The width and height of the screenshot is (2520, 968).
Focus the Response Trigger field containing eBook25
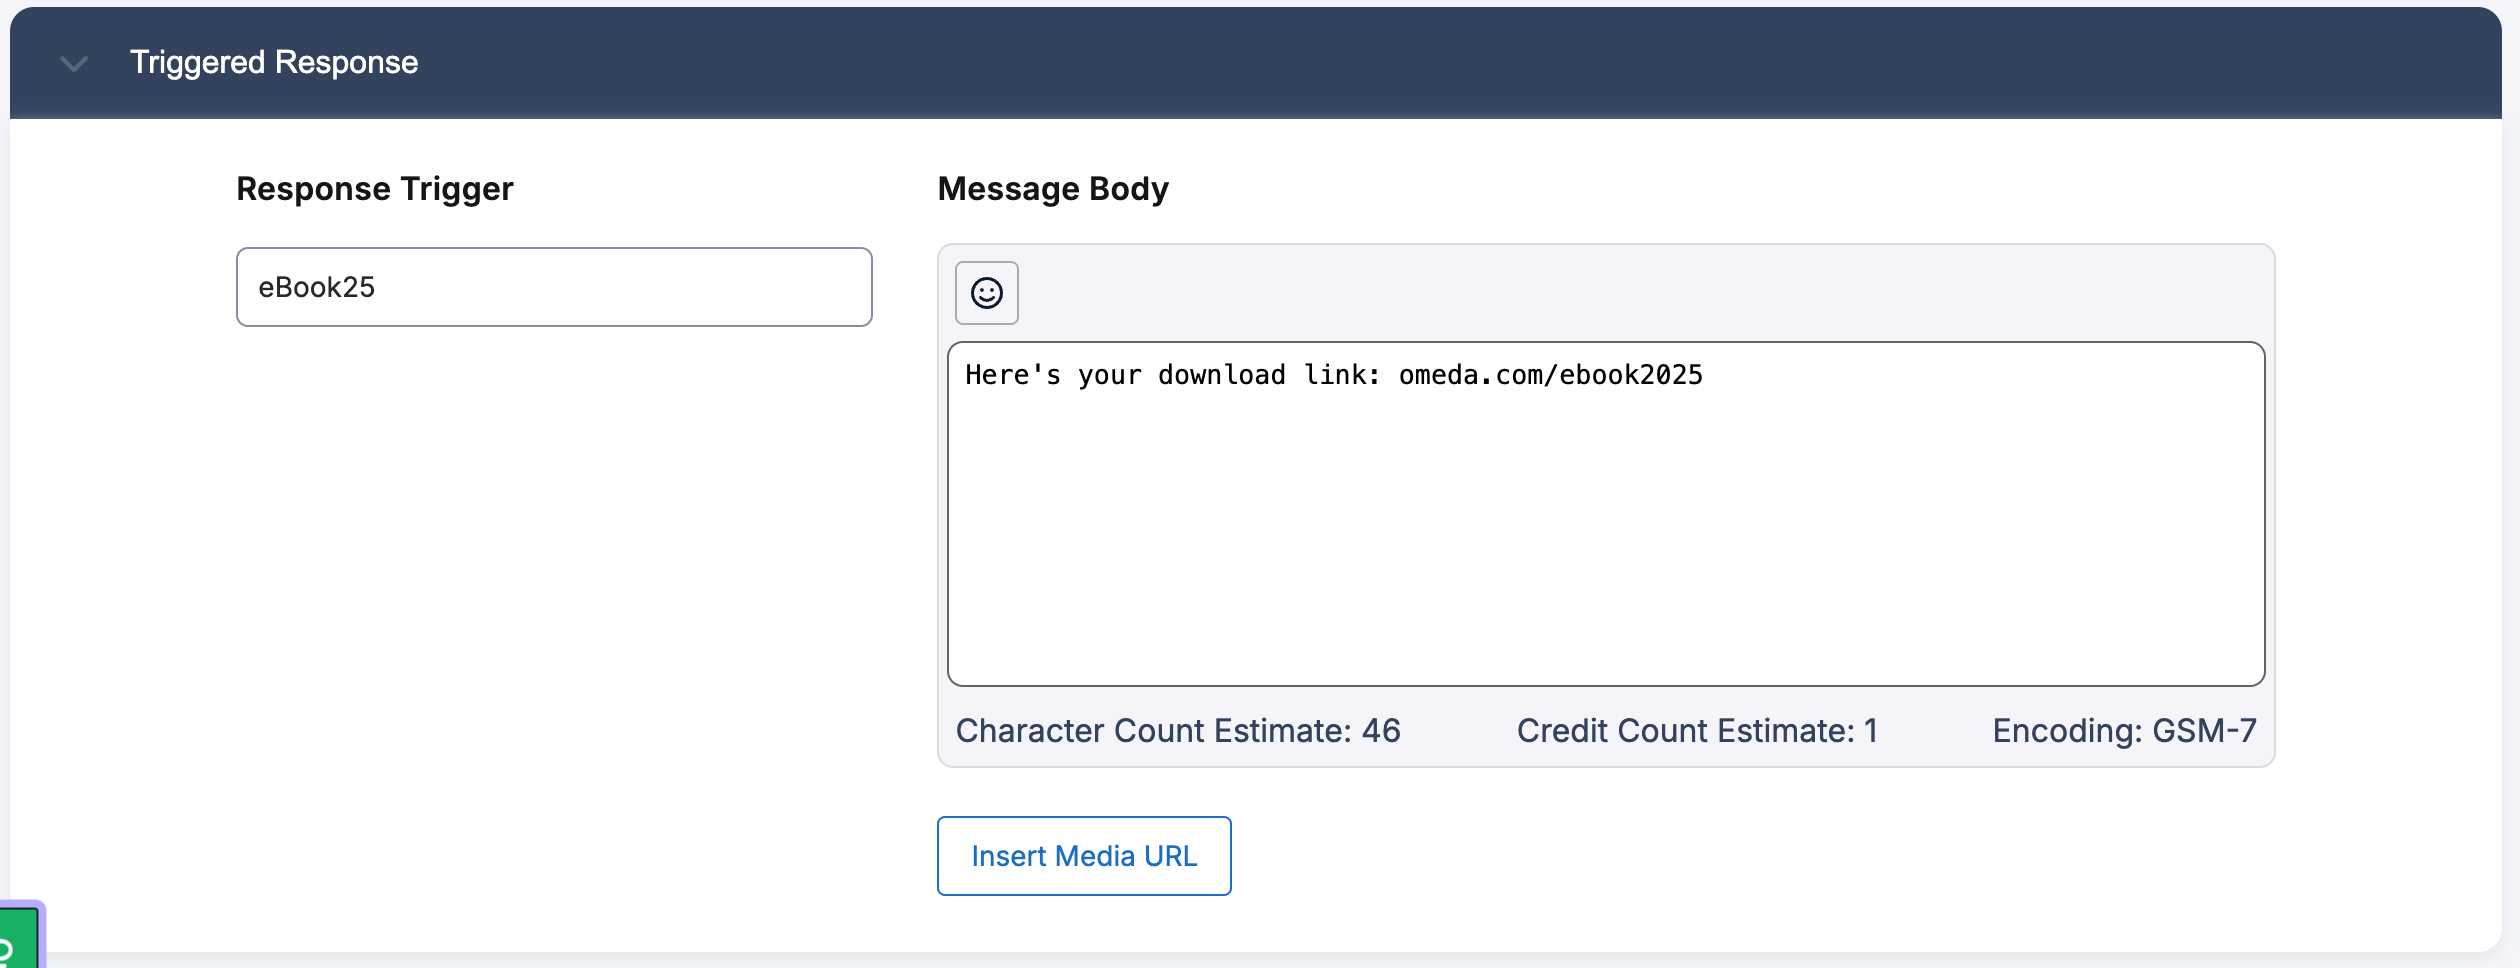[x=553, y=287]
